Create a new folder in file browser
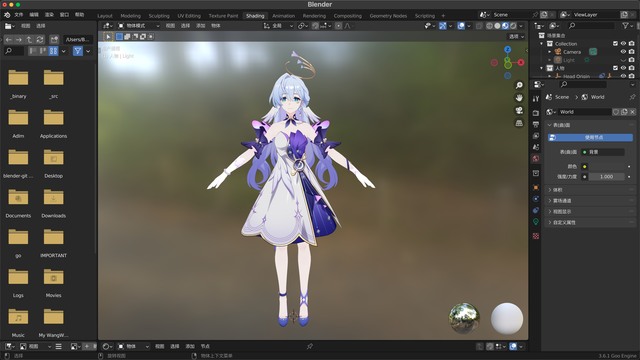 coord(54,40)
